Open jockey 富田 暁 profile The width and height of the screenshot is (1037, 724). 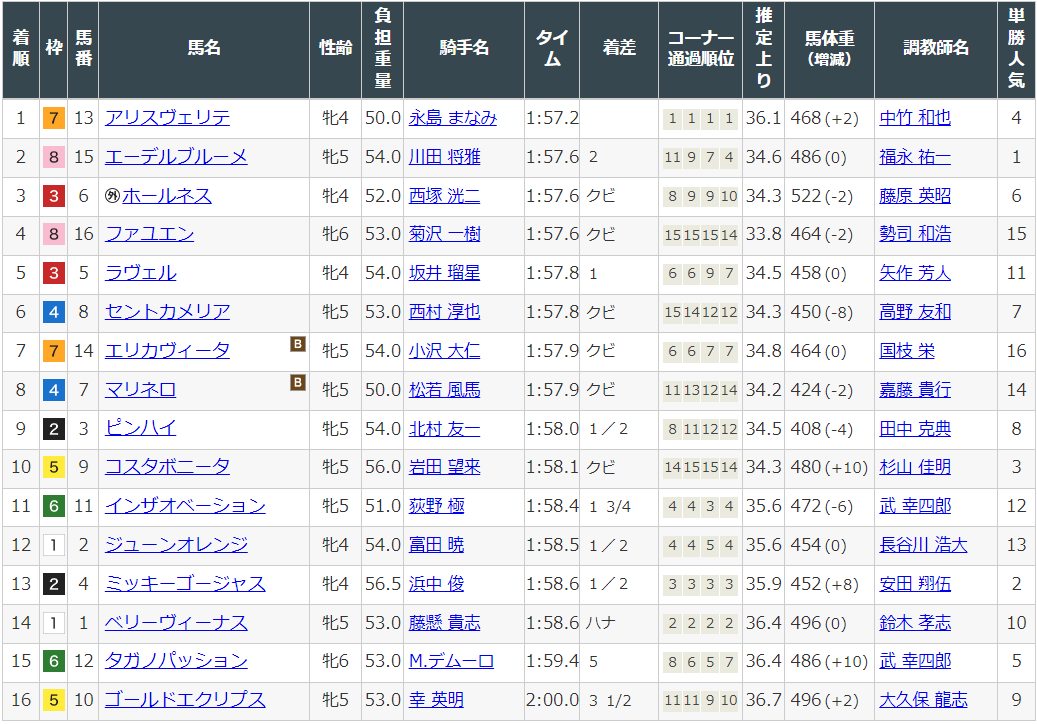click(436, 545)
